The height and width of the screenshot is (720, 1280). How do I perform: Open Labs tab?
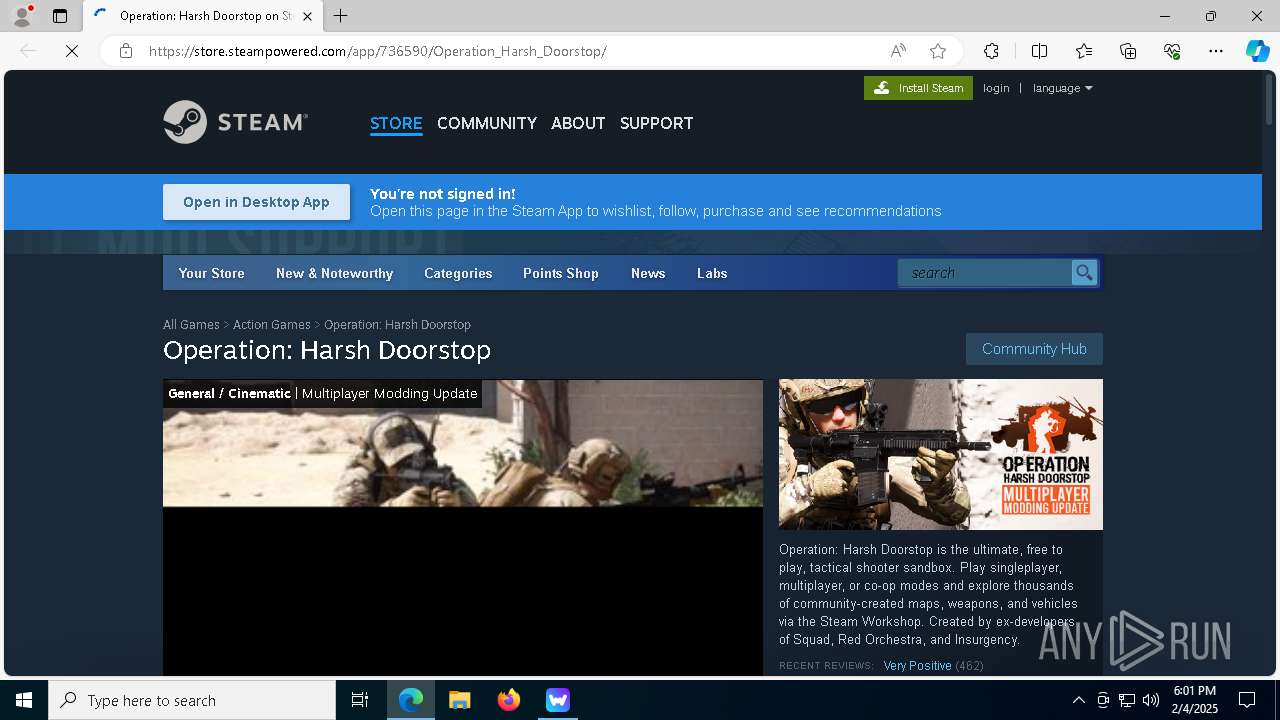(712, 273)
